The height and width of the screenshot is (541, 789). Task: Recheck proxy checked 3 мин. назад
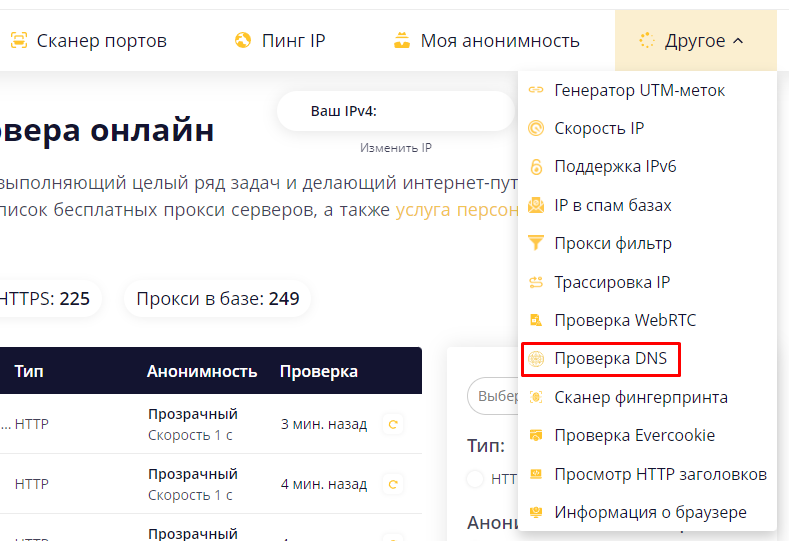393,424
